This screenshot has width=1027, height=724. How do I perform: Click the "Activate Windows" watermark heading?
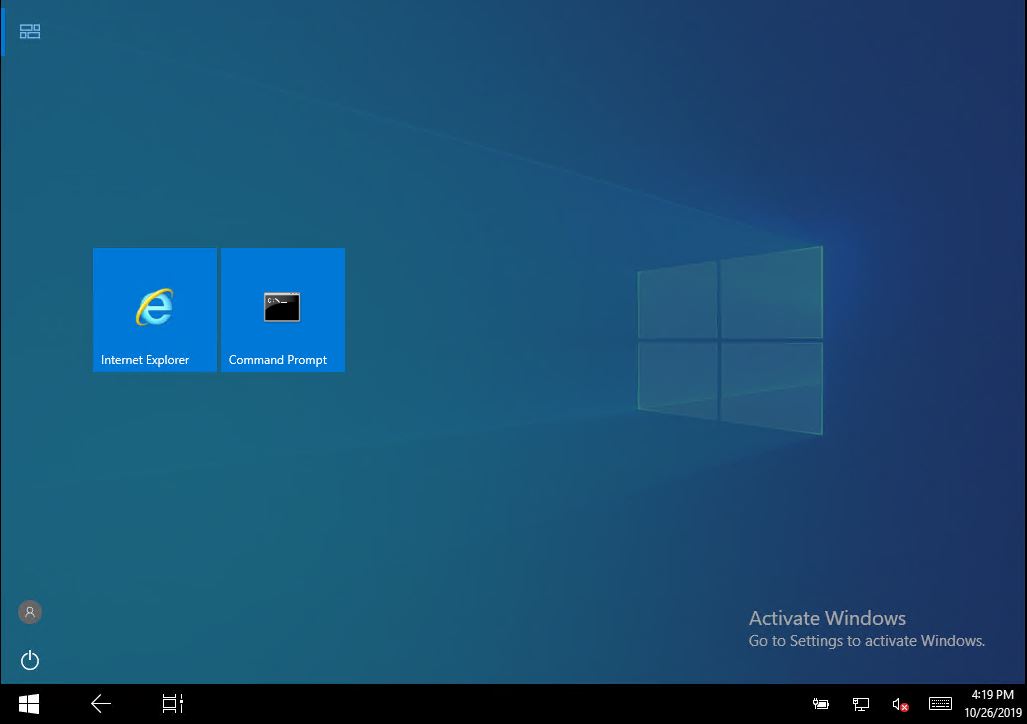[x=827, y=618]
